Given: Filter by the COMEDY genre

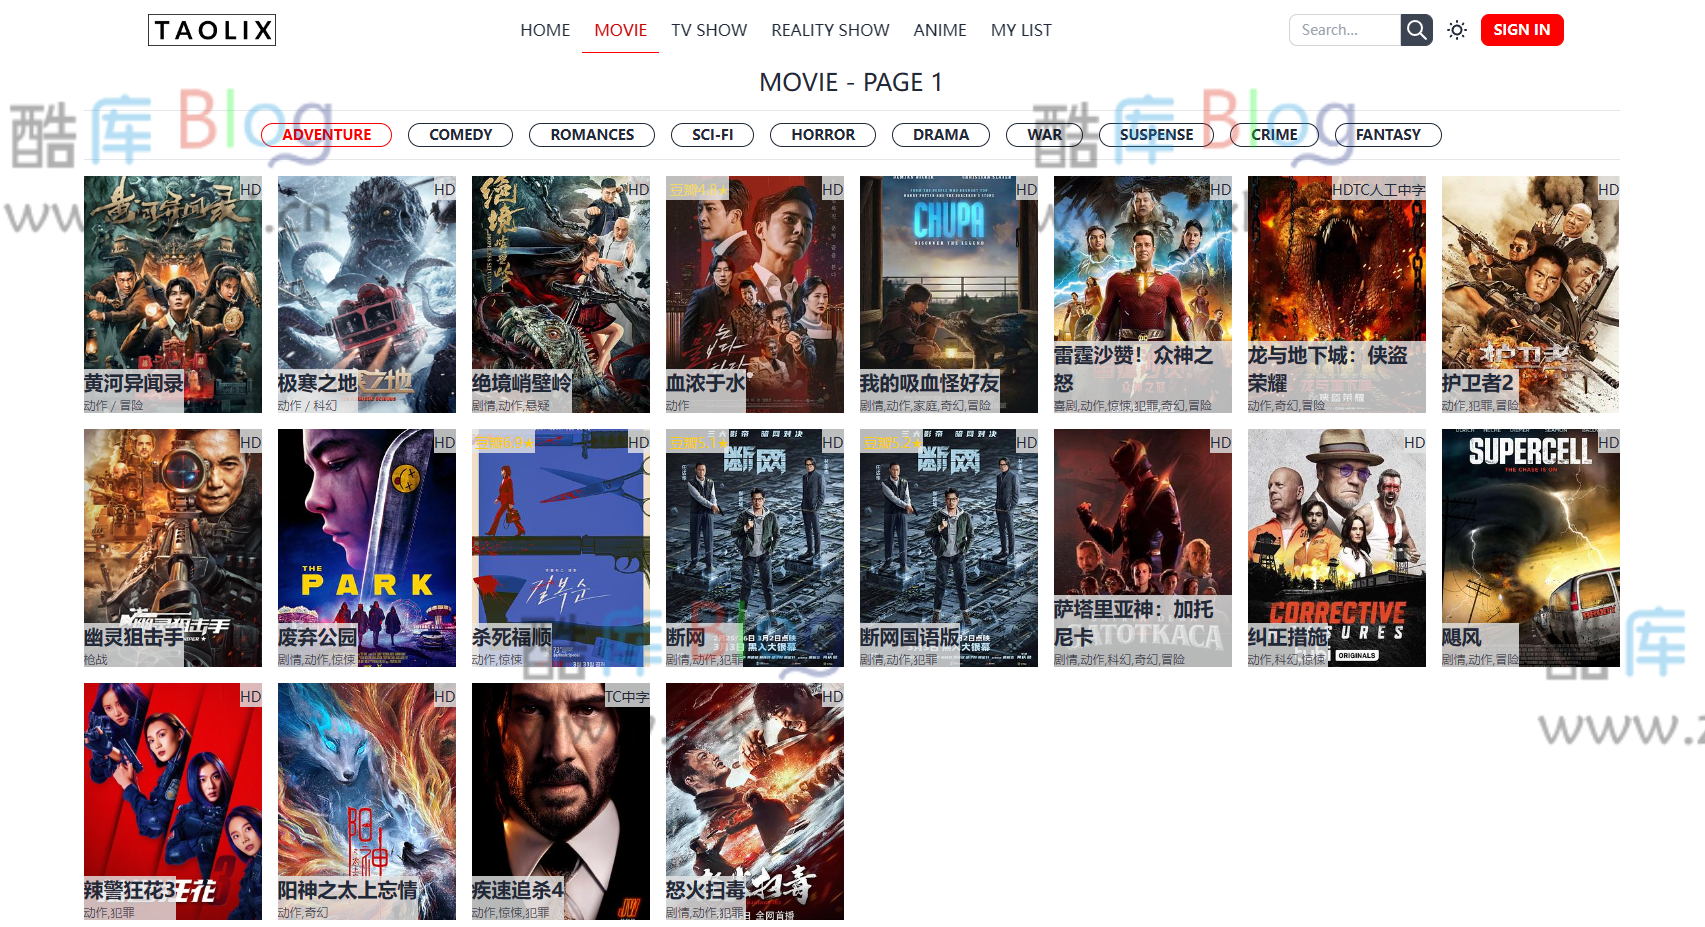Looking at the screenshot, I should click(460, 135).
